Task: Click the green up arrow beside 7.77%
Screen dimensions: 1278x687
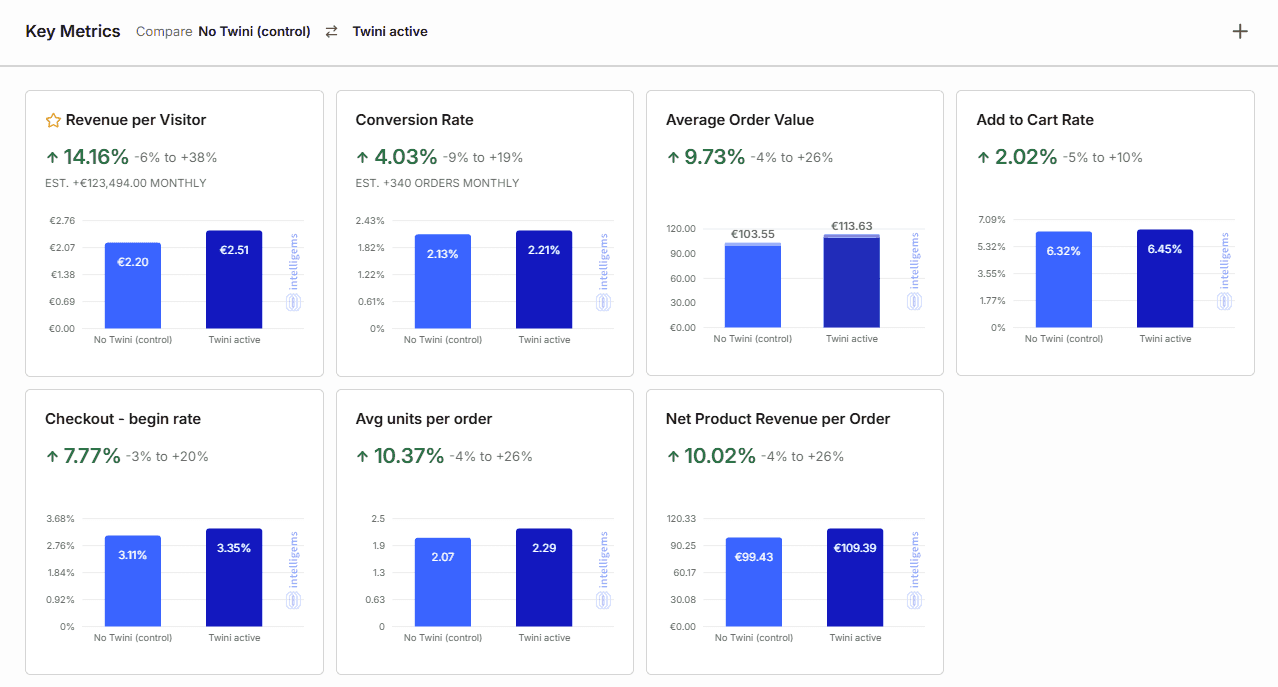Action: click(x=52, y=456)
